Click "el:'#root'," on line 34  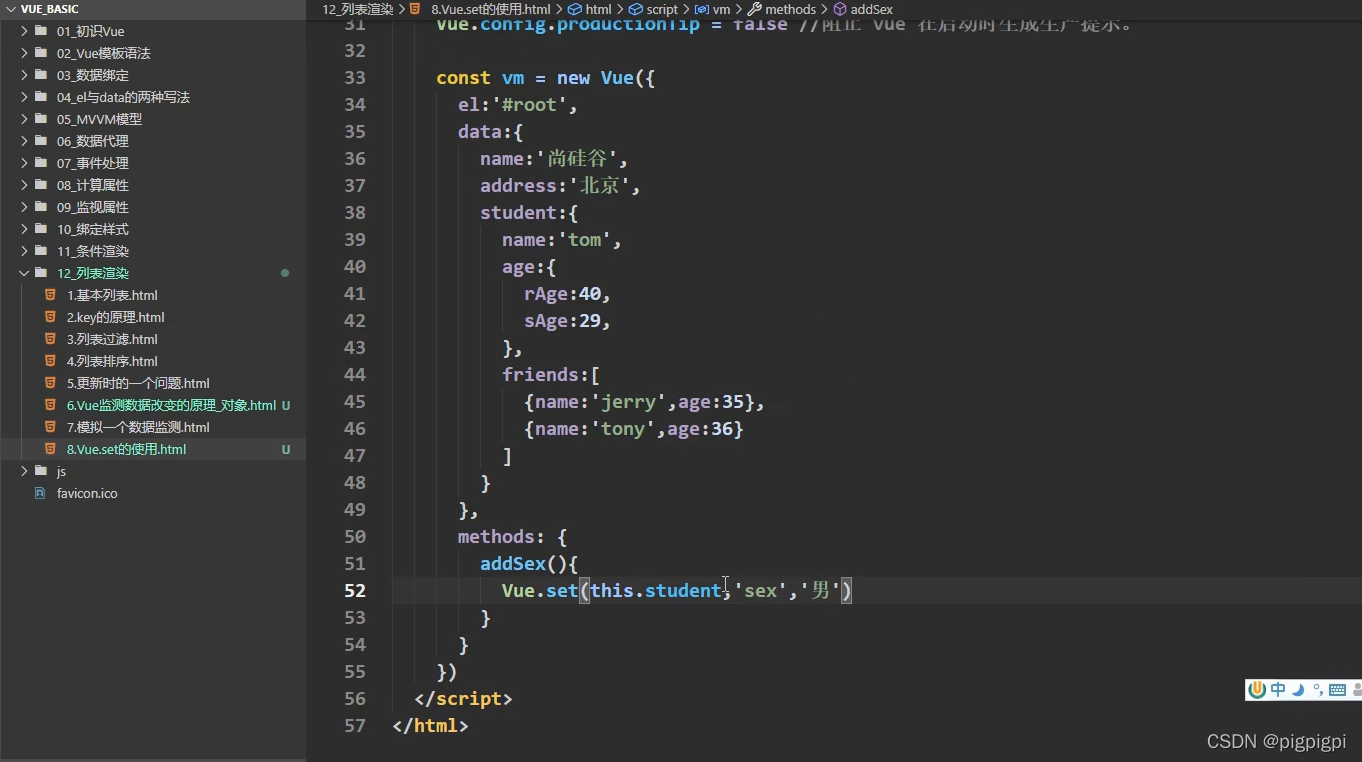[x=518, y=104]
